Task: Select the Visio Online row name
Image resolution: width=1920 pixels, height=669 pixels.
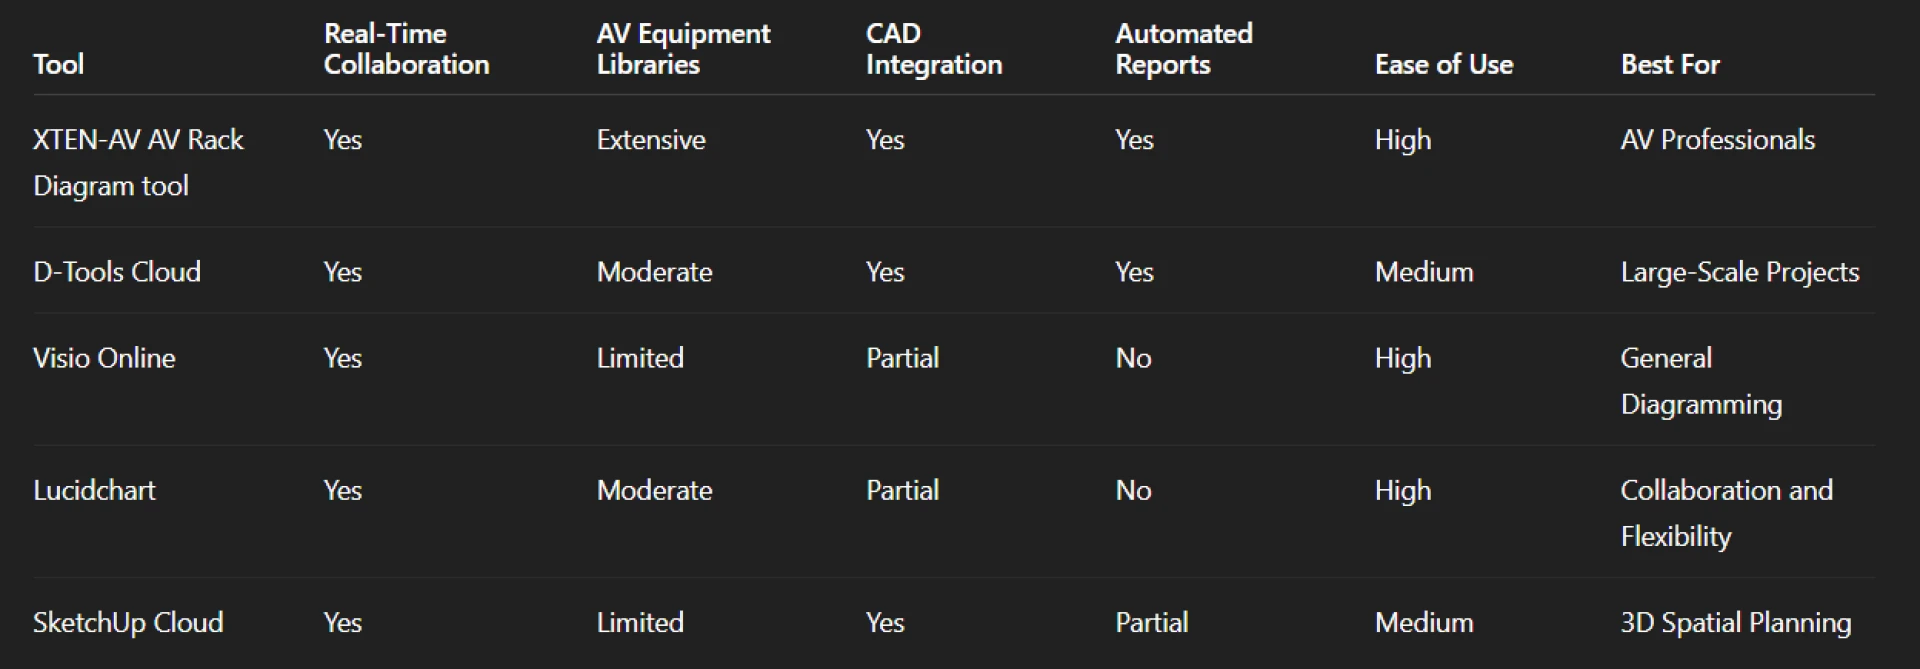Action: click(104, 358)
